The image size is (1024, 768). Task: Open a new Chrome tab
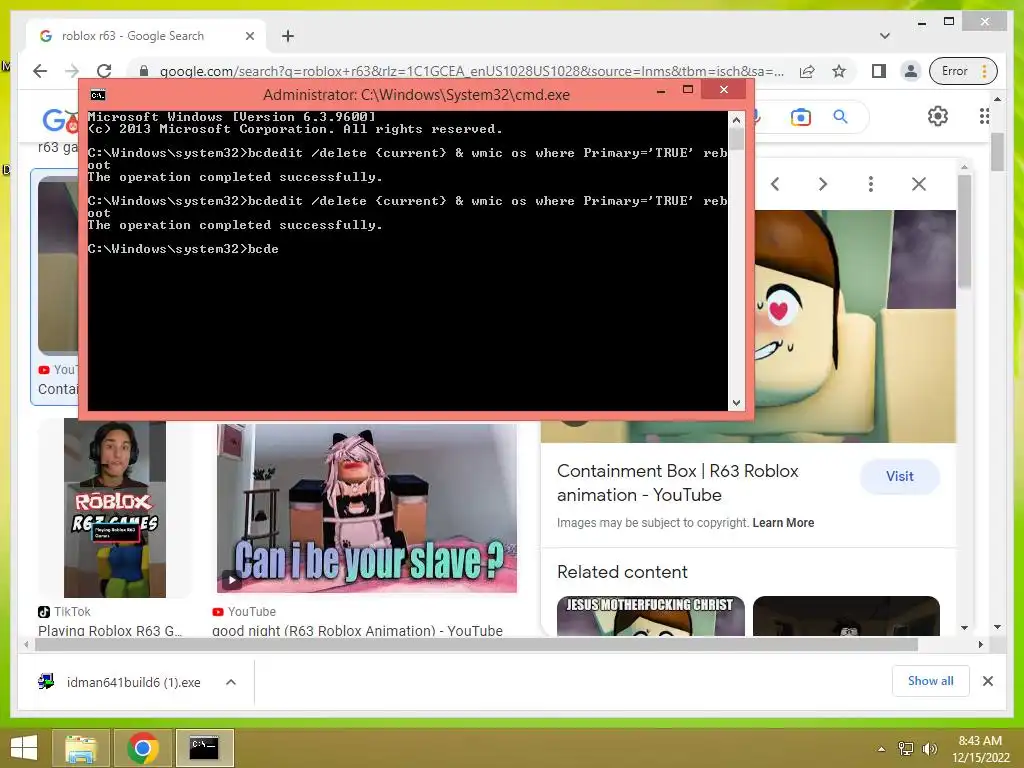(x=288, y=36)
